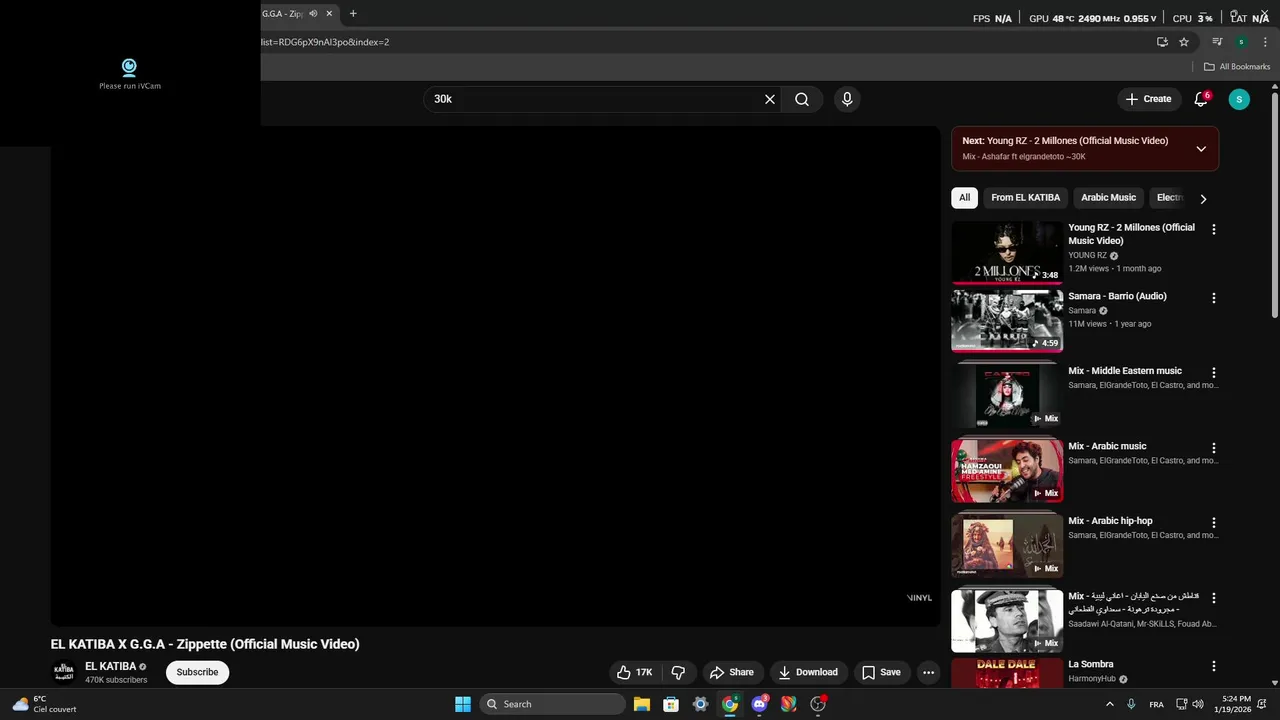Open YouTube notifications bell

tap(1201, 99)
